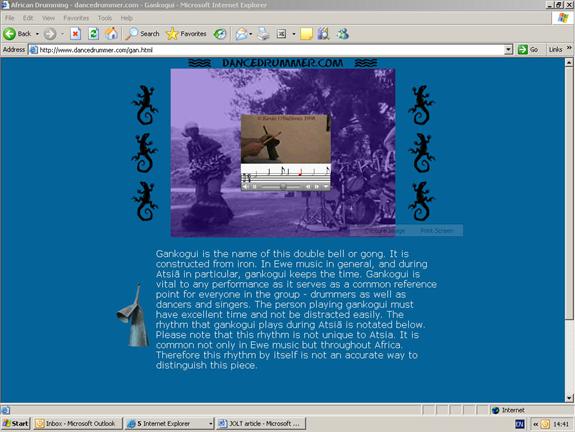Click the Outlook tray icon near clock
The width and height of the screenshot is (575, 432).
tap(545, 424)
